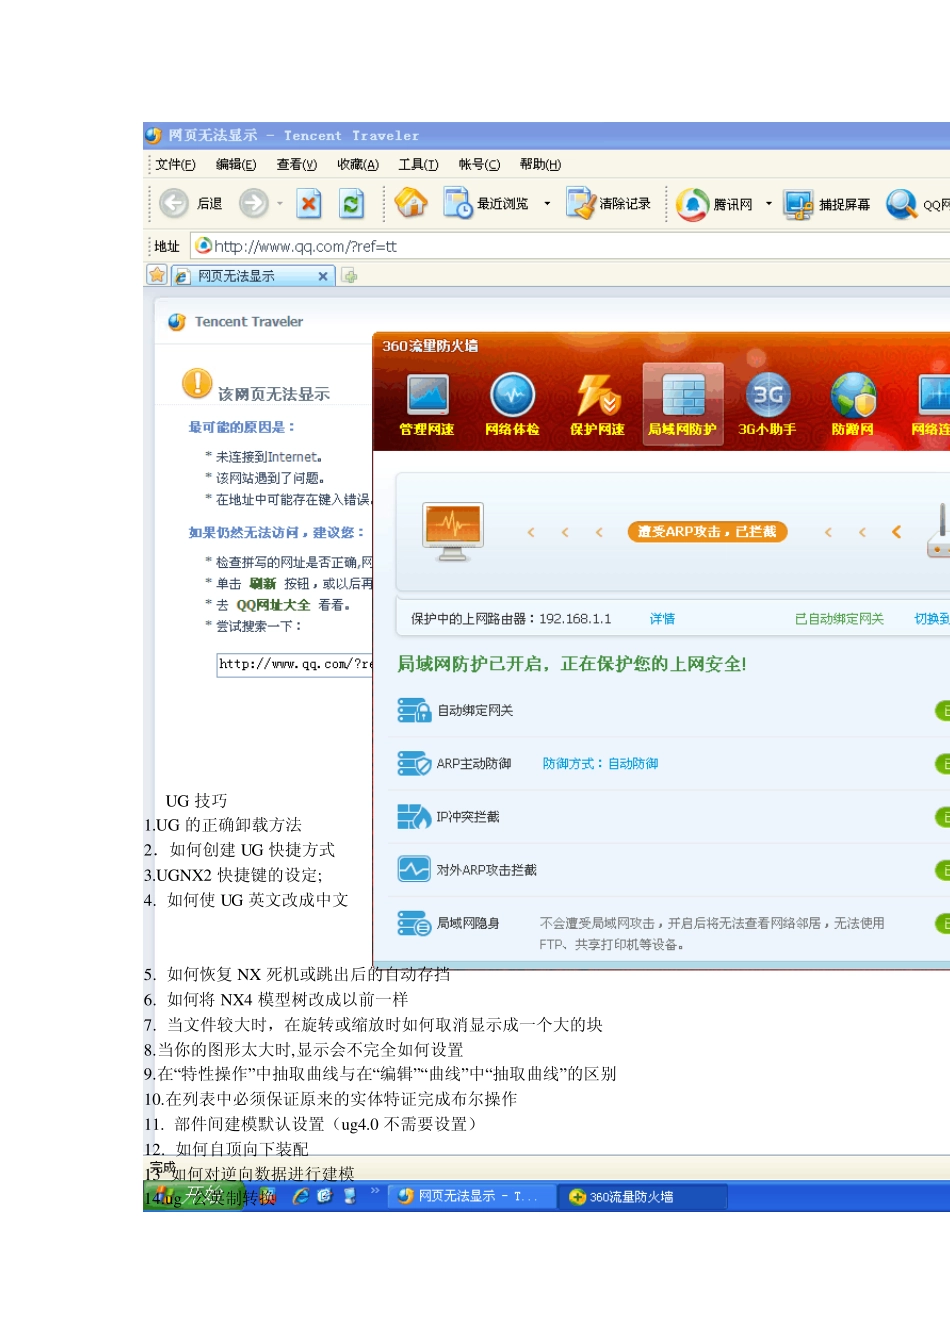Viewport: 950px width, 1344px height.
Task: Click the computer monitor ARP status icon
Action: point(453,531)
